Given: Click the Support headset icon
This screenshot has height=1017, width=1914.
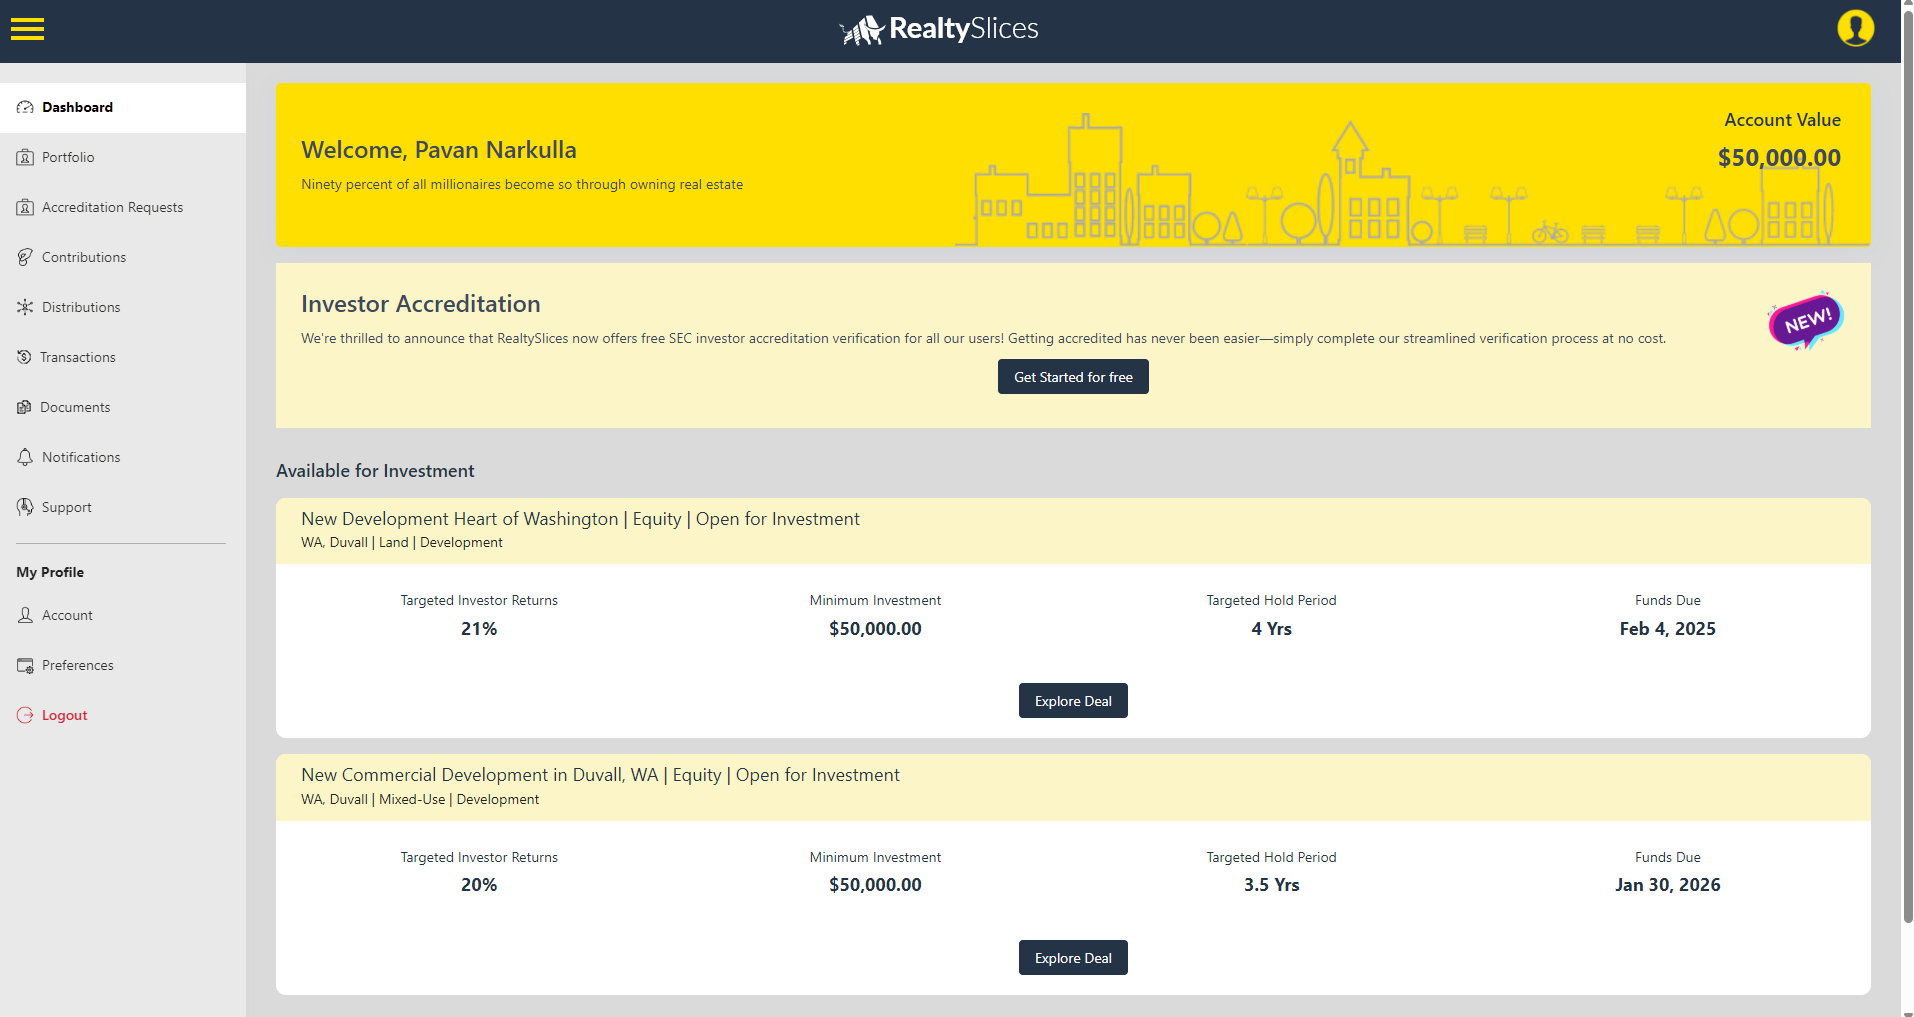Looking at the screenshot, I should pos(25,507).
